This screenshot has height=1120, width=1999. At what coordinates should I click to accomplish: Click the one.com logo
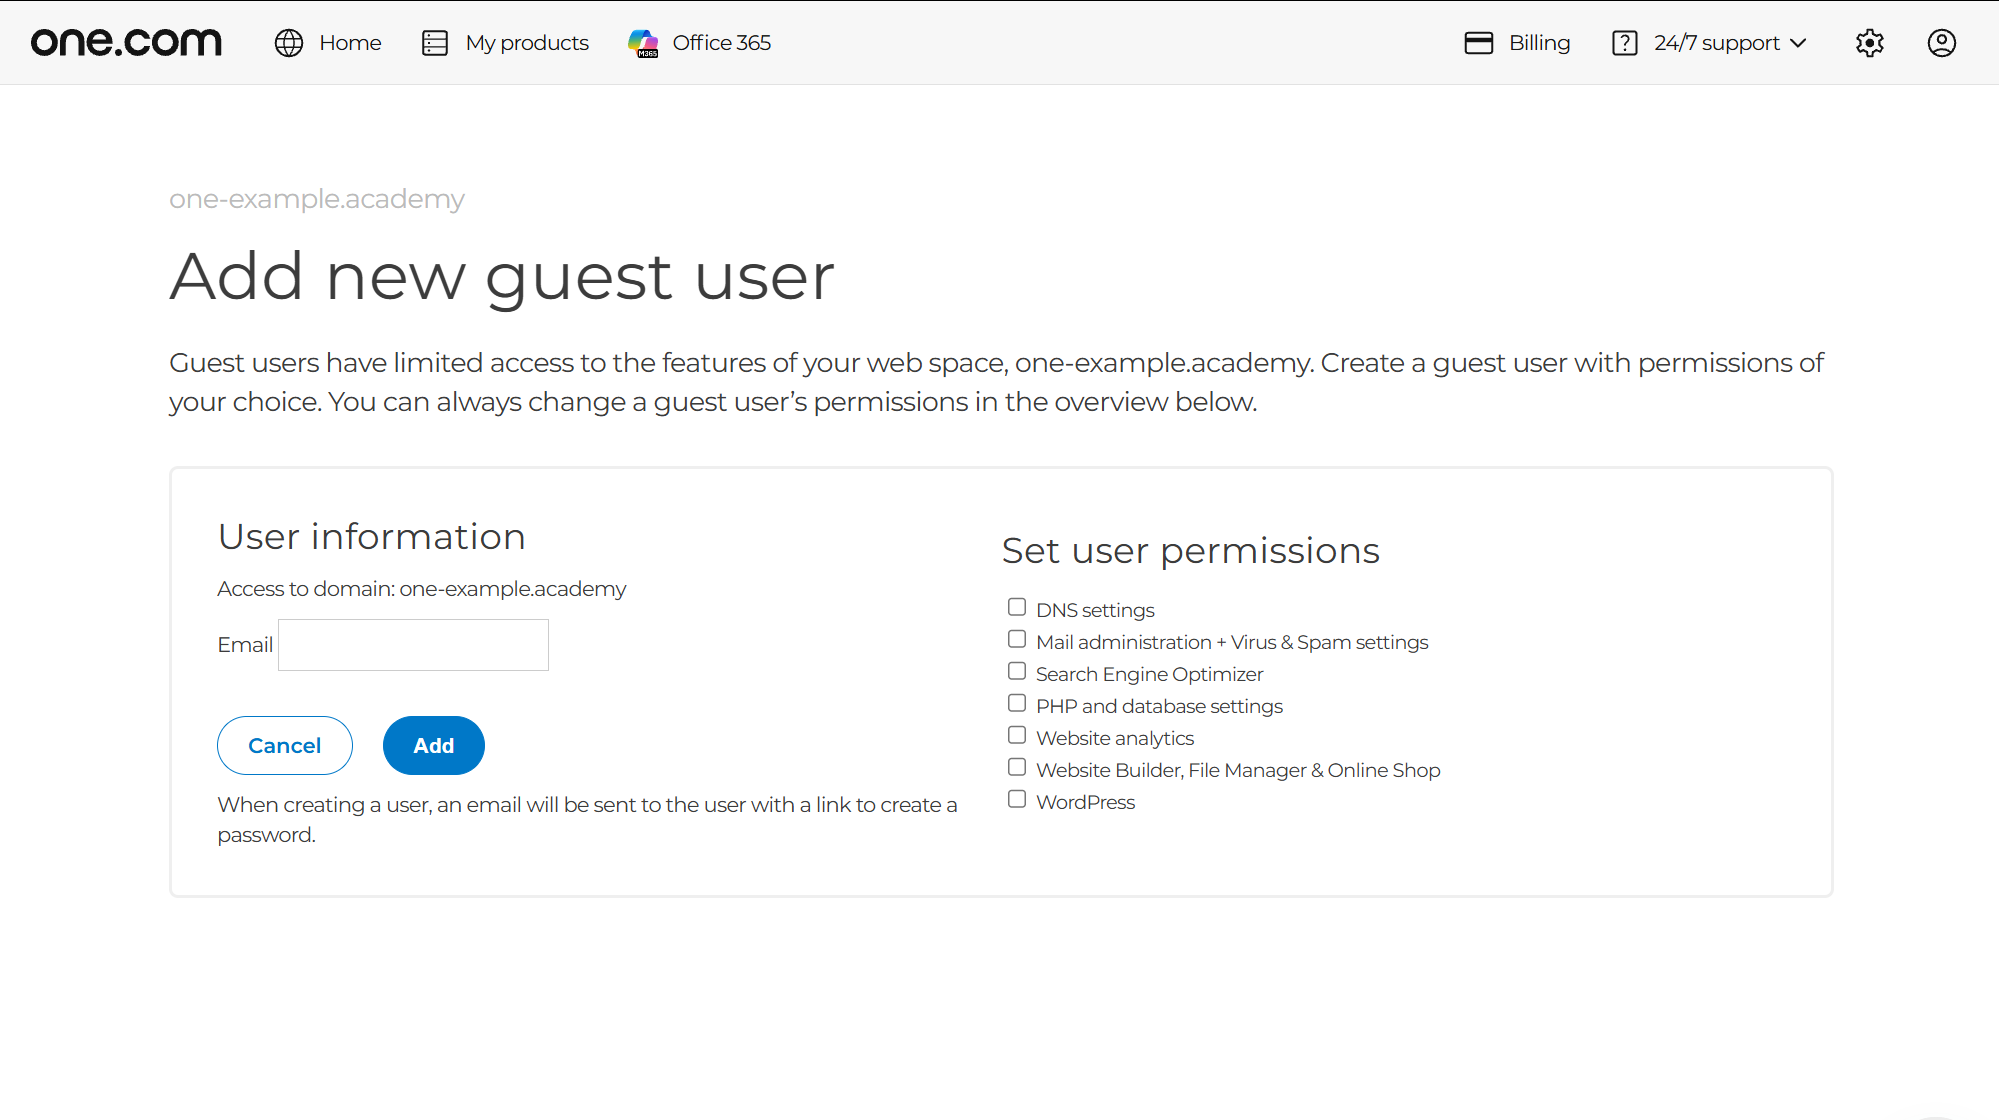[126, 42]
